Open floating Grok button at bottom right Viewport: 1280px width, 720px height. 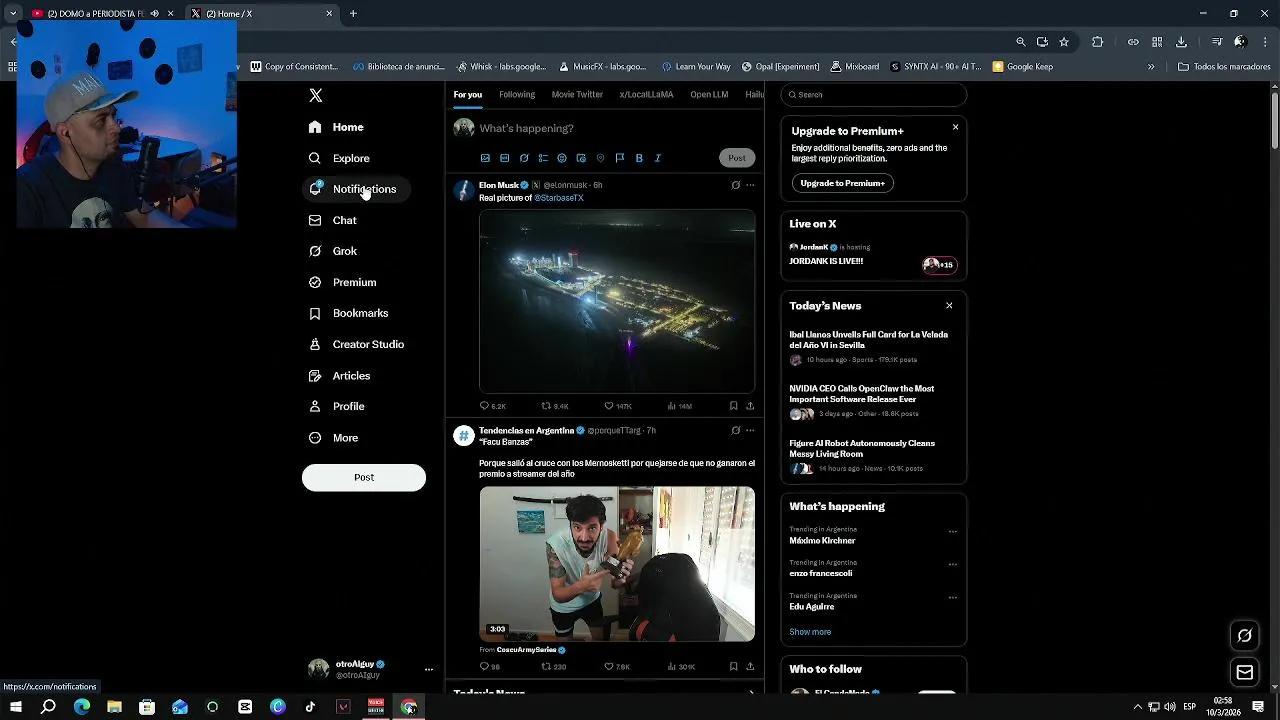[1244, 635]
